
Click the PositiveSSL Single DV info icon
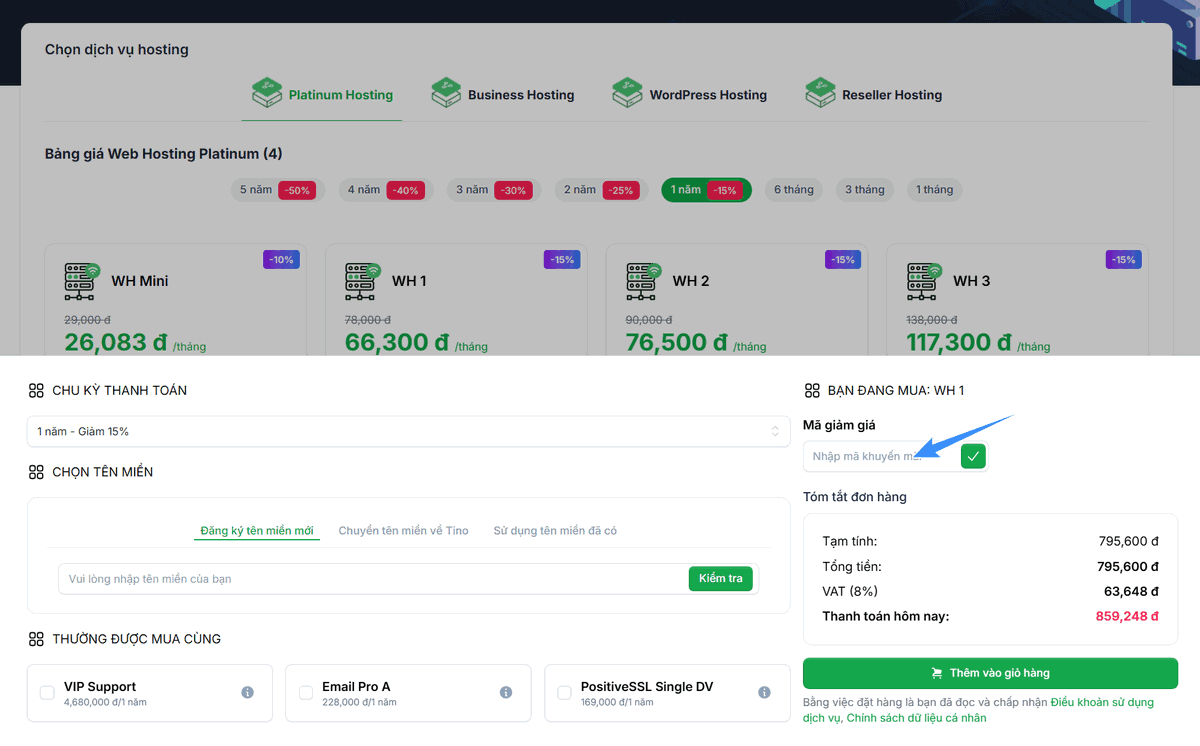tap(764, 693)
